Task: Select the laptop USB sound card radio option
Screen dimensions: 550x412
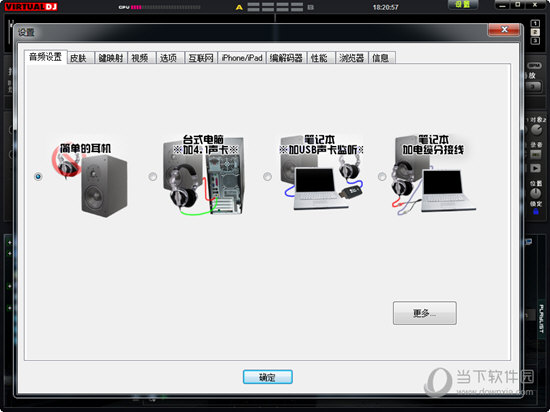Action: coord(267,176)
